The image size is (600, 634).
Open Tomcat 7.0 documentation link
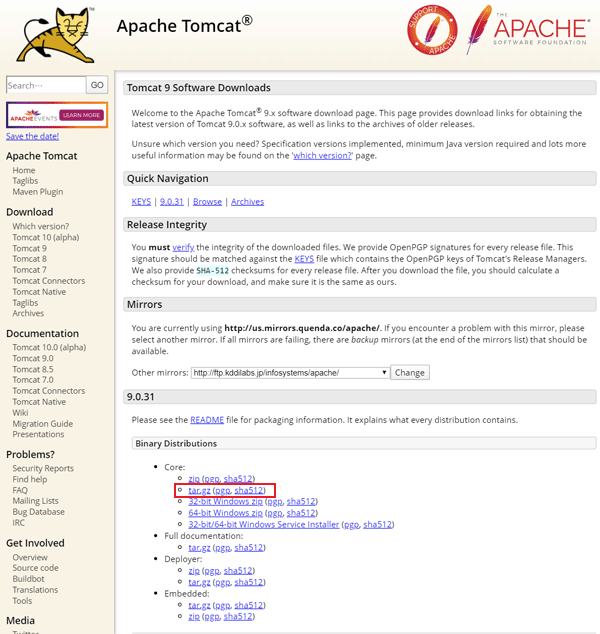tap(33, 380)
